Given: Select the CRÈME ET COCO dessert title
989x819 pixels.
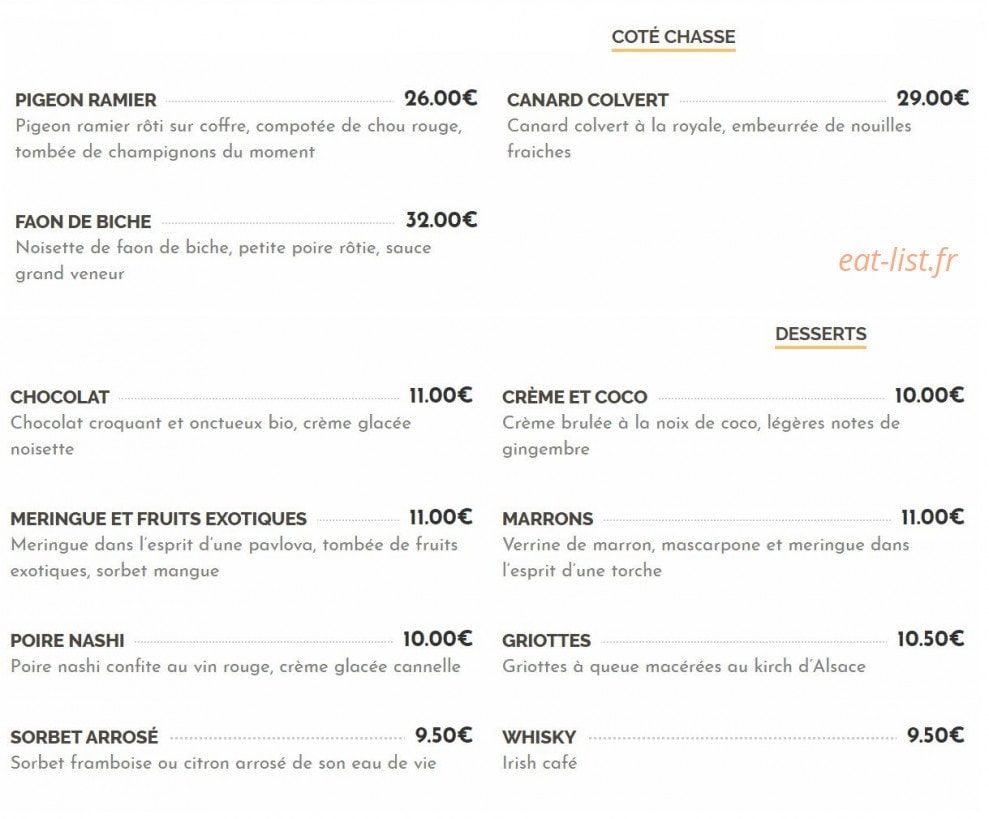Looking at the screenshot, I should tap(575, 397).
